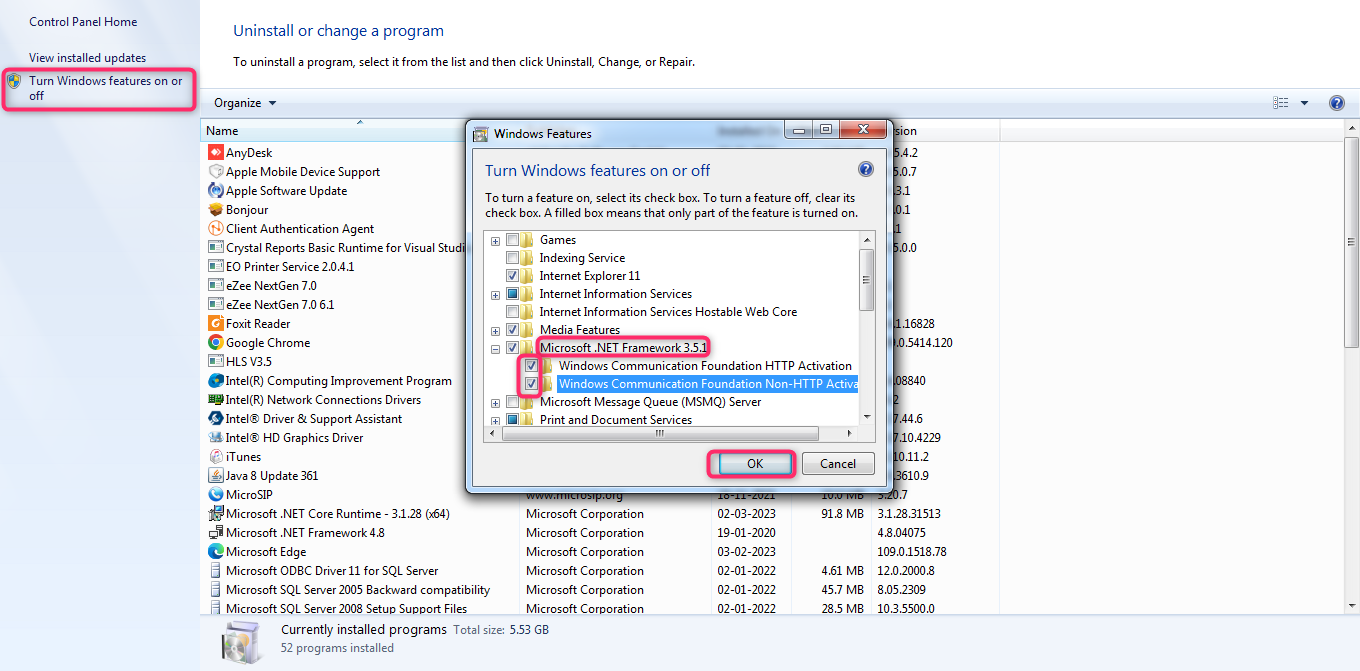Click the Intel Network Connections Drivers icon
This screenshot has width=1360, height=671.
215,400
